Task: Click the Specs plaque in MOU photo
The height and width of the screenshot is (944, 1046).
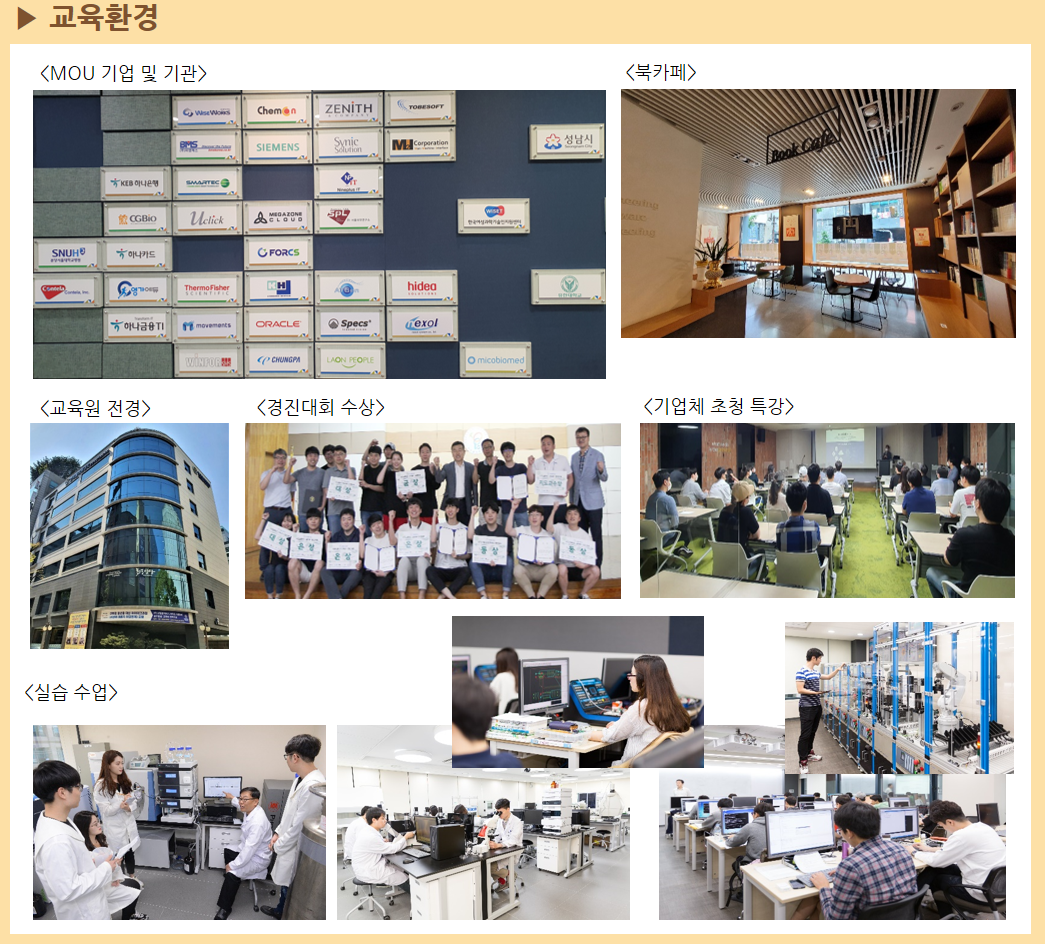Action: coord(350,324)
